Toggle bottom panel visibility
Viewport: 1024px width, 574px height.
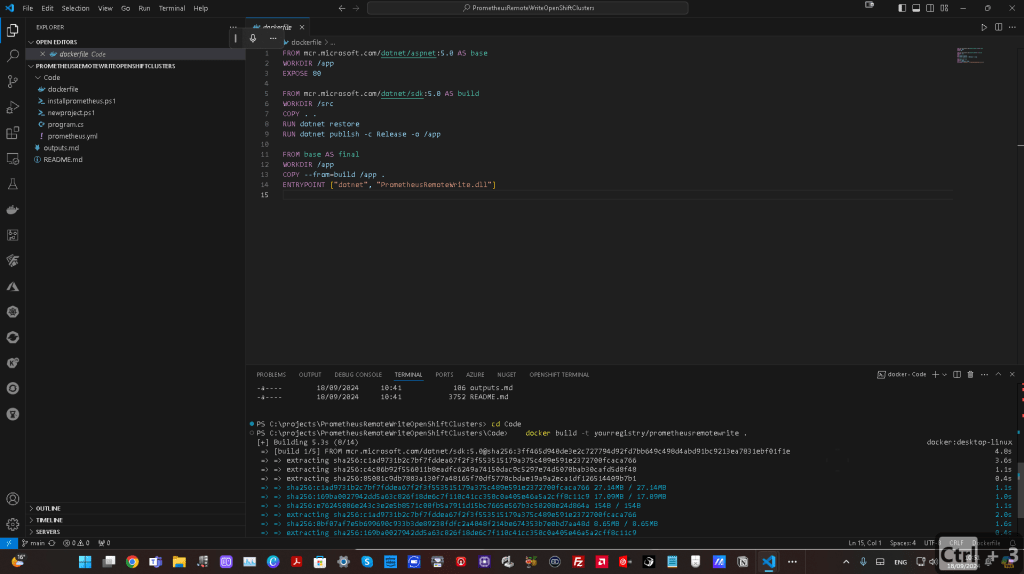tap(916, 8)
